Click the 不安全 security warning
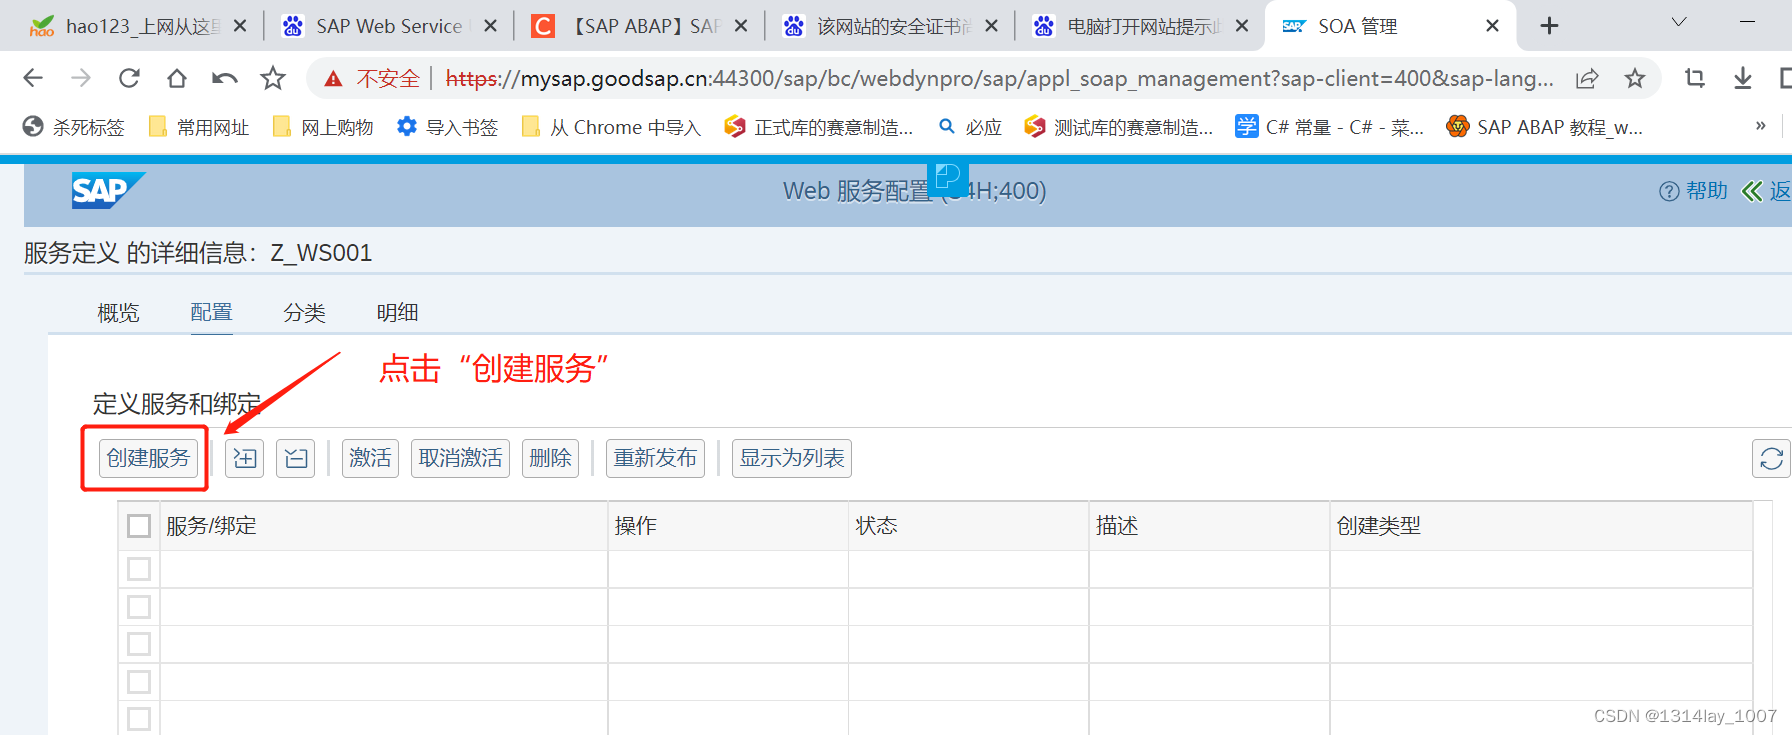The height and width of the screenshot is (735, 1792). [371, 78]
